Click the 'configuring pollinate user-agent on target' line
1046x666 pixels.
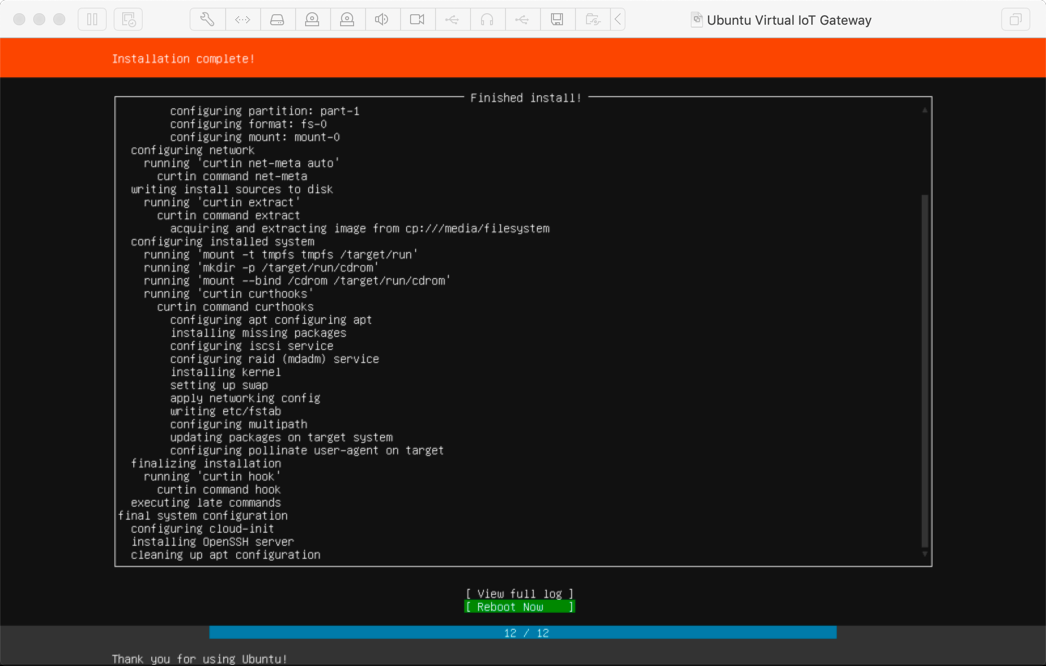tap(307, 450)
